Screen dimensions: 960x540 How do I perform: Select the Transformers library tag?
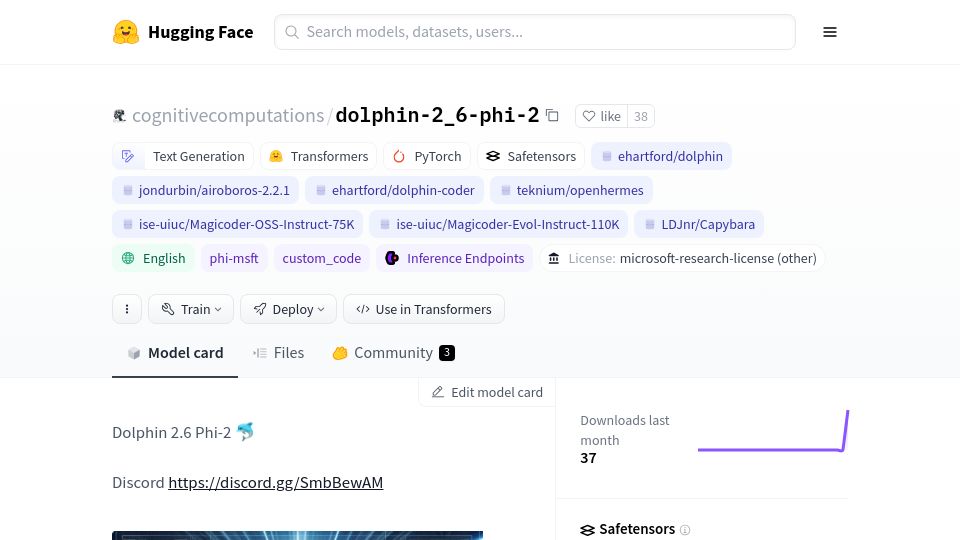point(318,156)
